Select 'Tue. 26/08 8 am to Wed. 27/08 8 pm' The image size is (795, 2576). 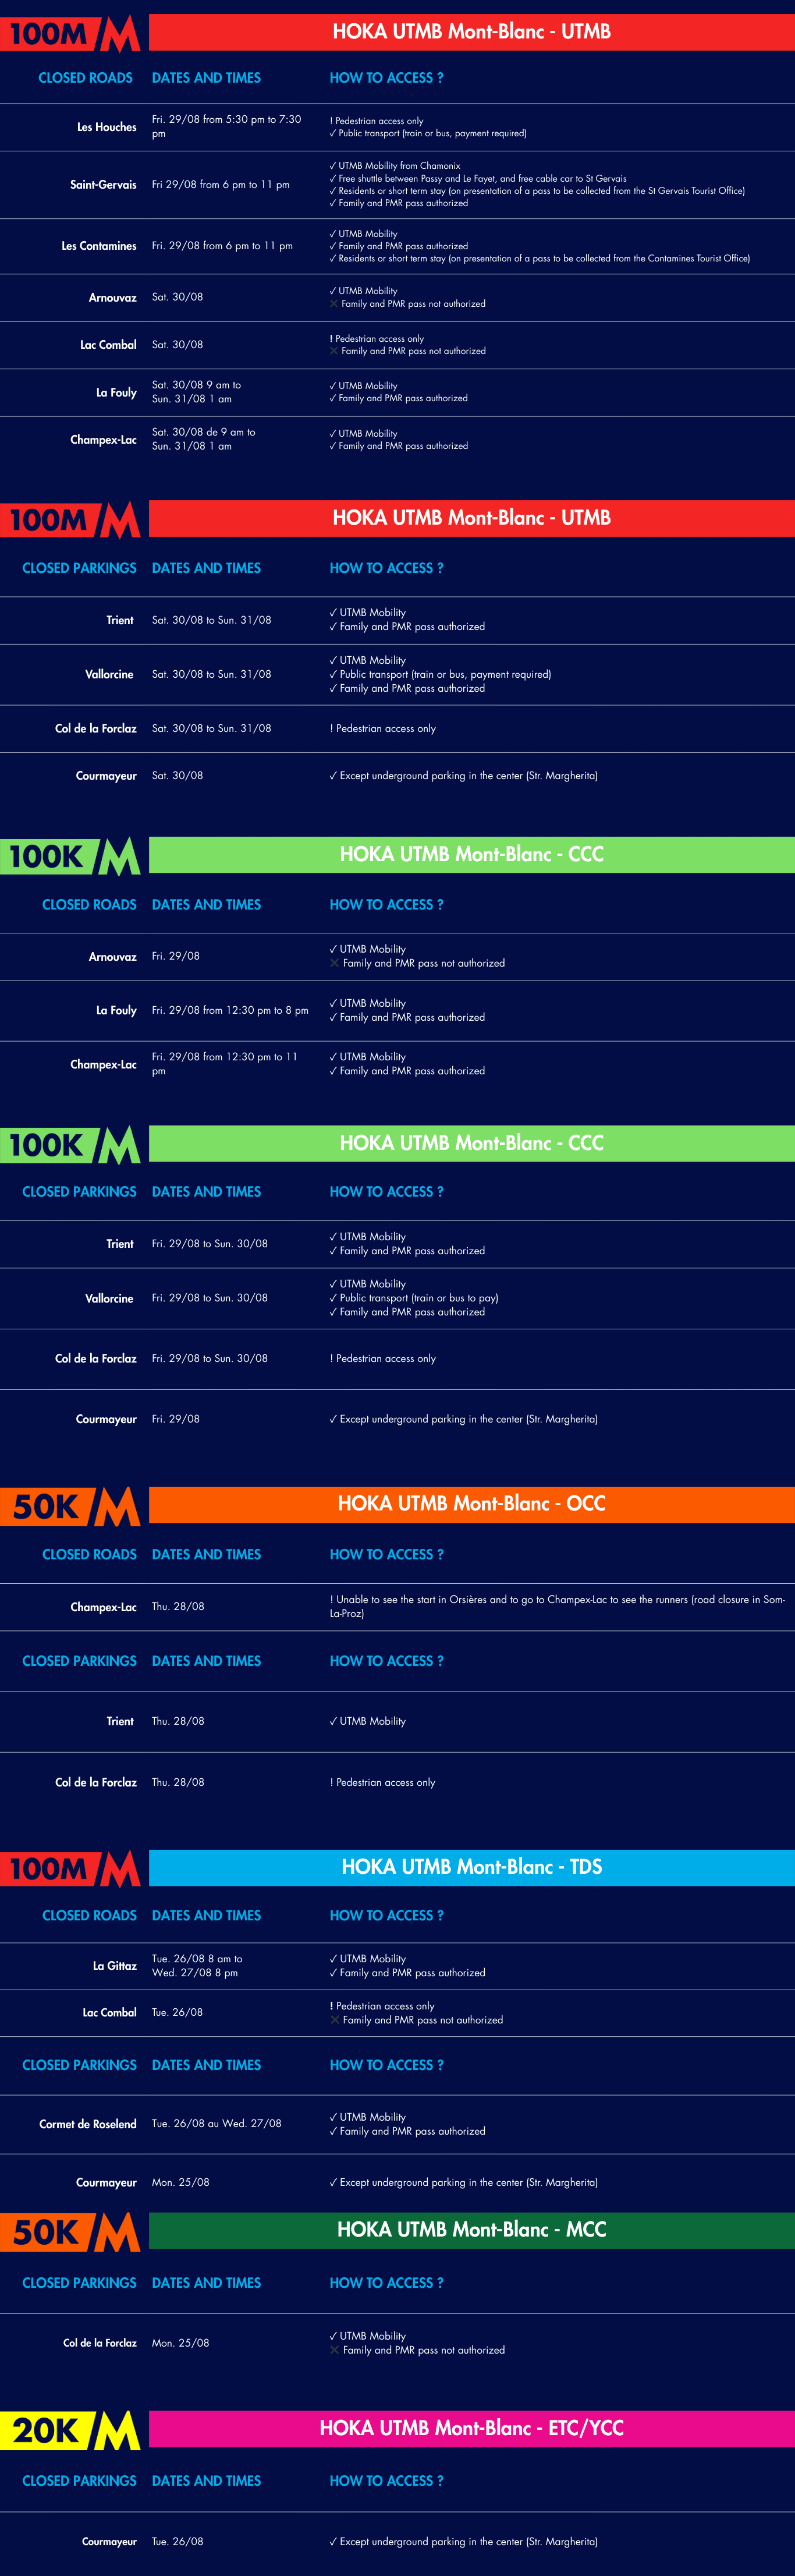(x=197, y=1966)
